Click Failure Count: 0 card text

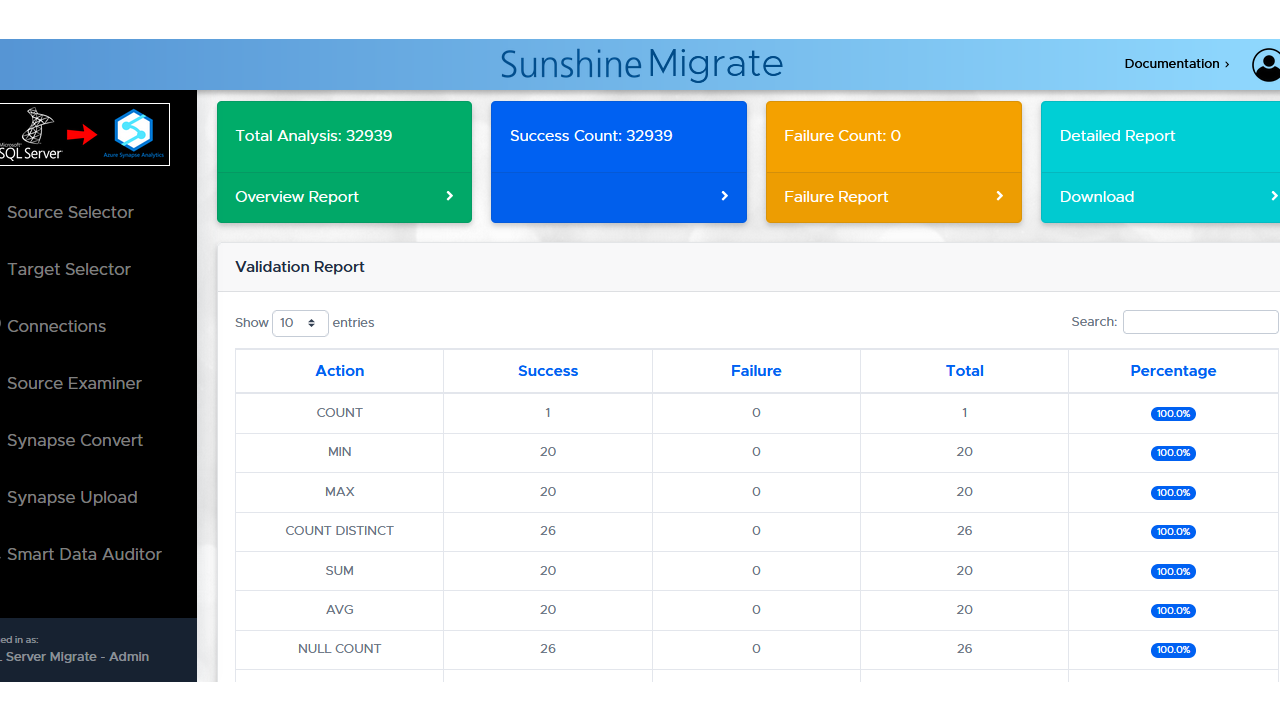click(x=842, y=136)
